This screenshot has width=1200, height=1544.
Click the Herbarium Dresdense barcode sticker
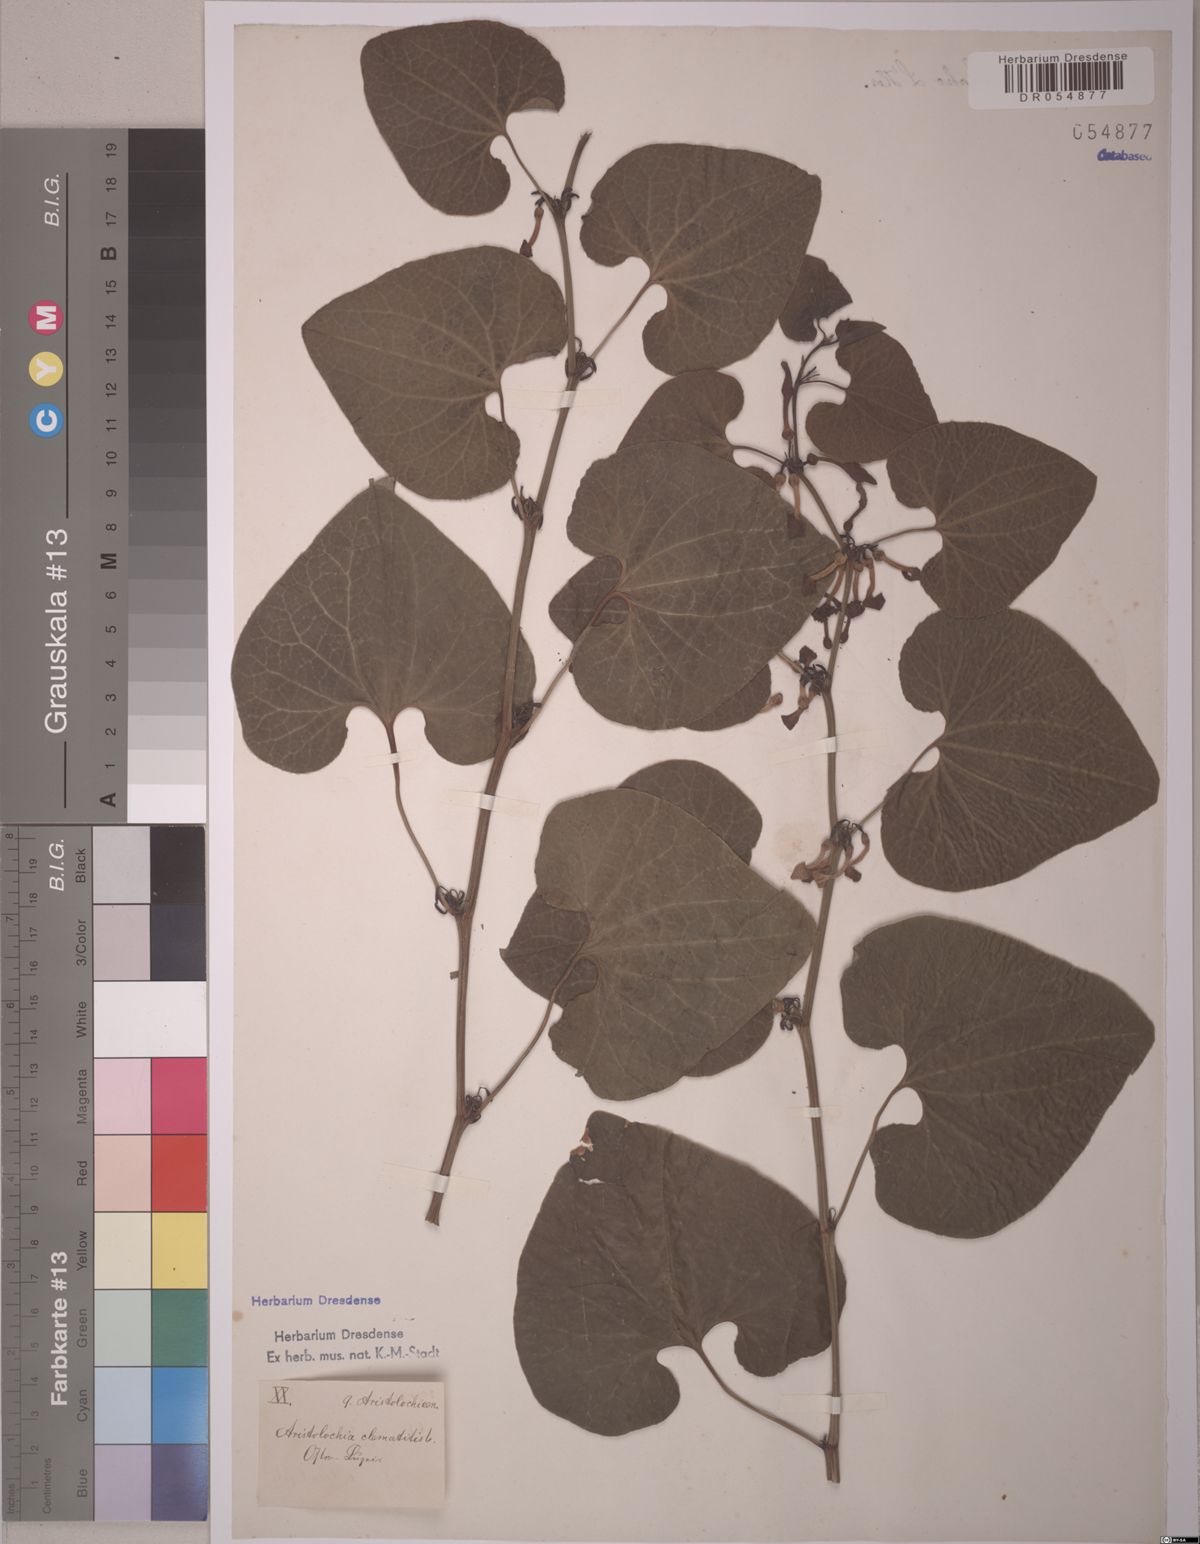1062,76
